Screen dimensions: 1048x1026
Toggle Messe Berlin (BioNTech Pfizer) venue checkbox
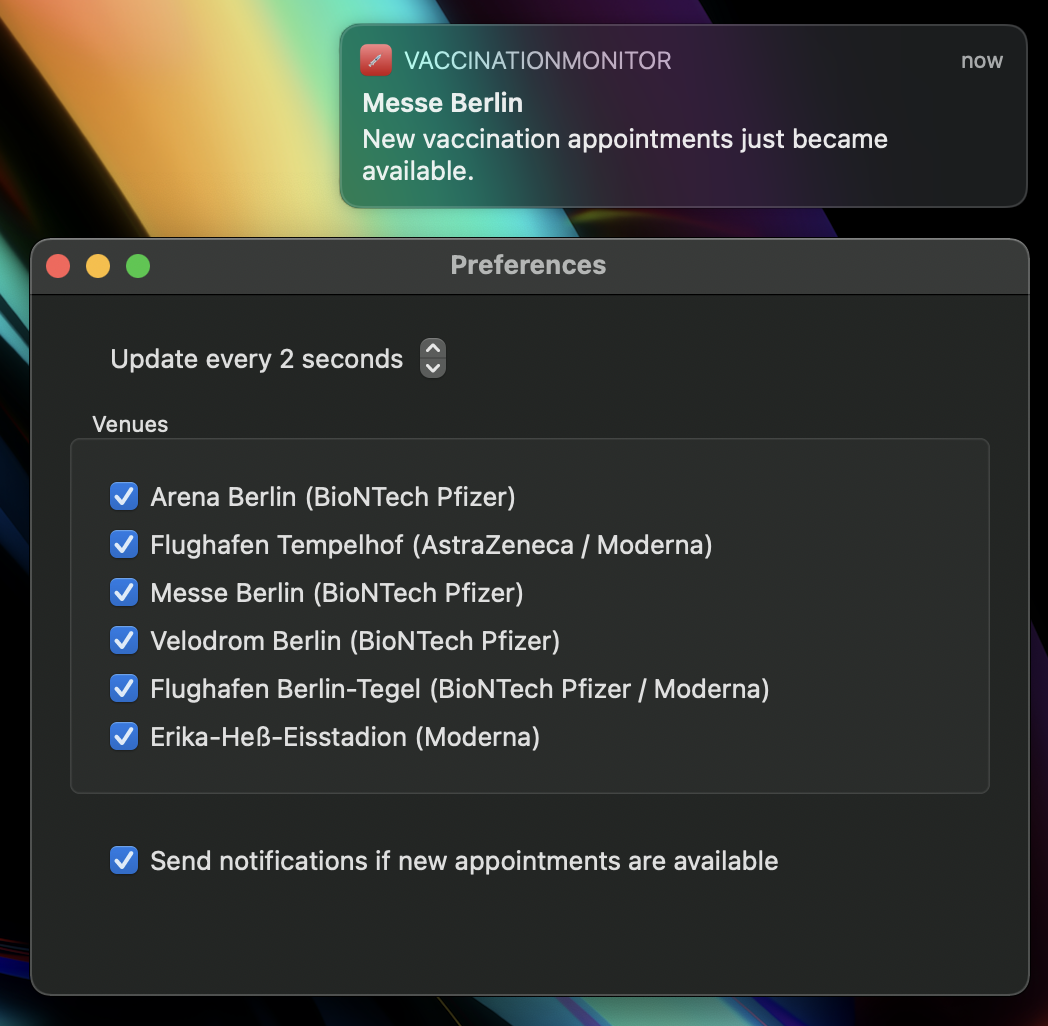[x=124, y=593]
